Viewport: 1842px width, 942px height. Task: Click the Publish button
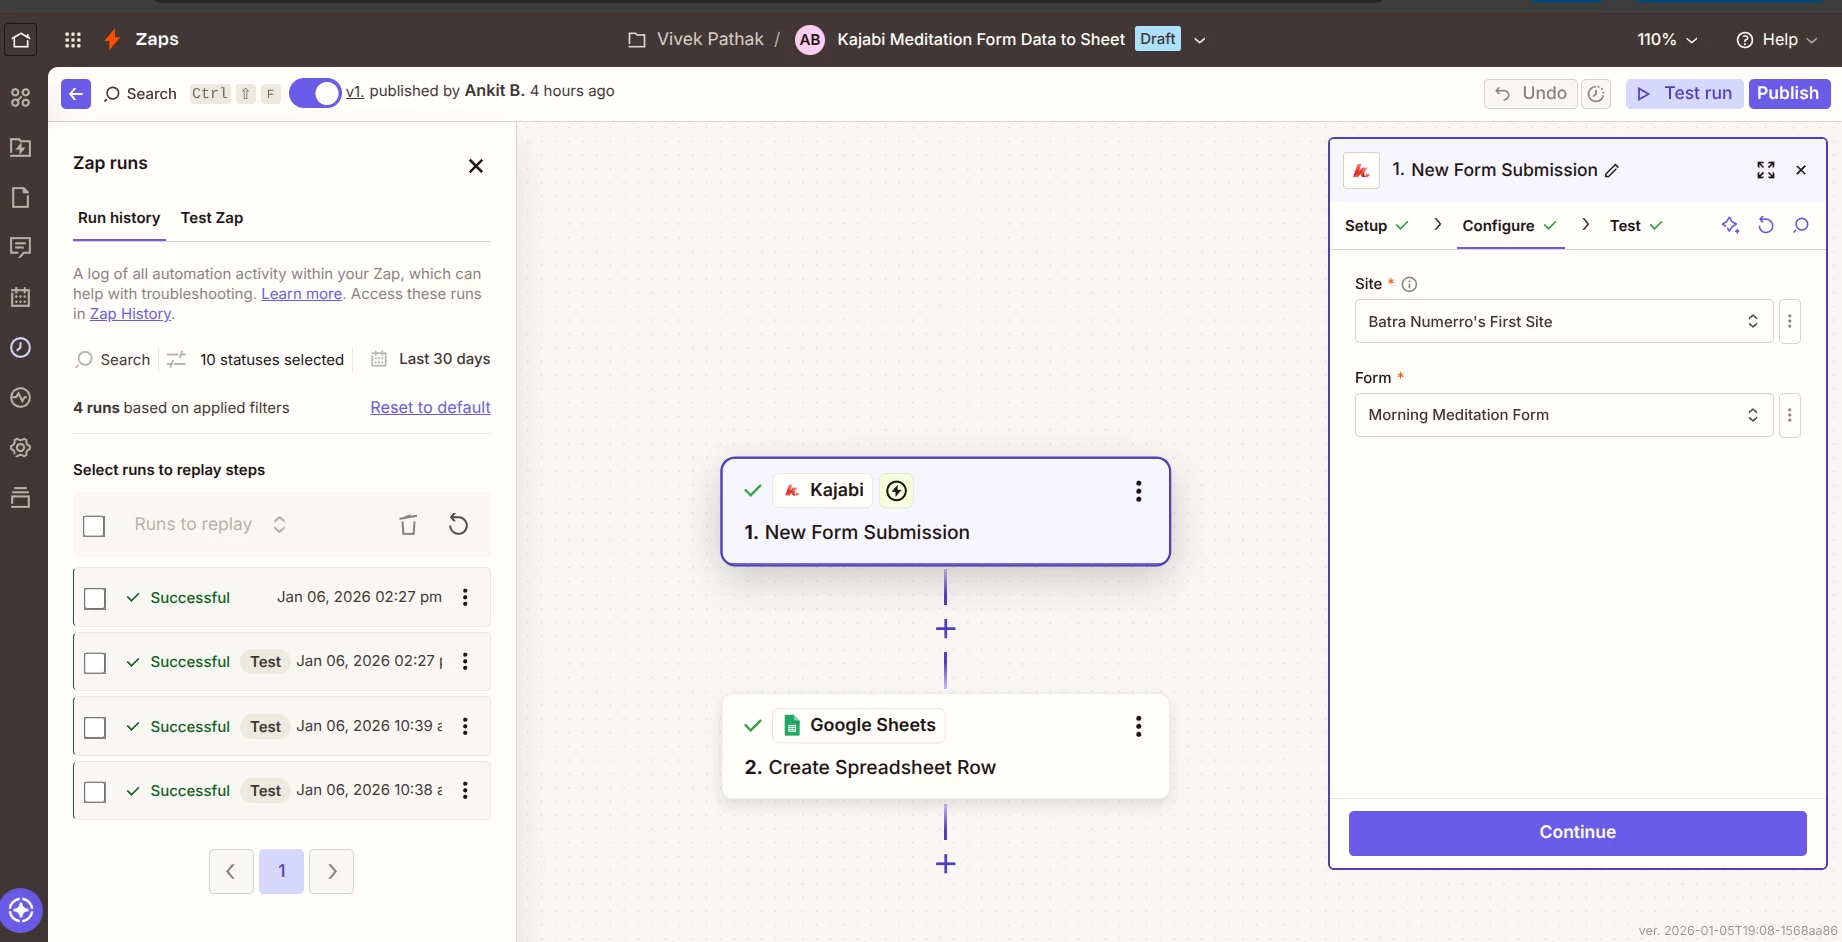point(1789,93)
